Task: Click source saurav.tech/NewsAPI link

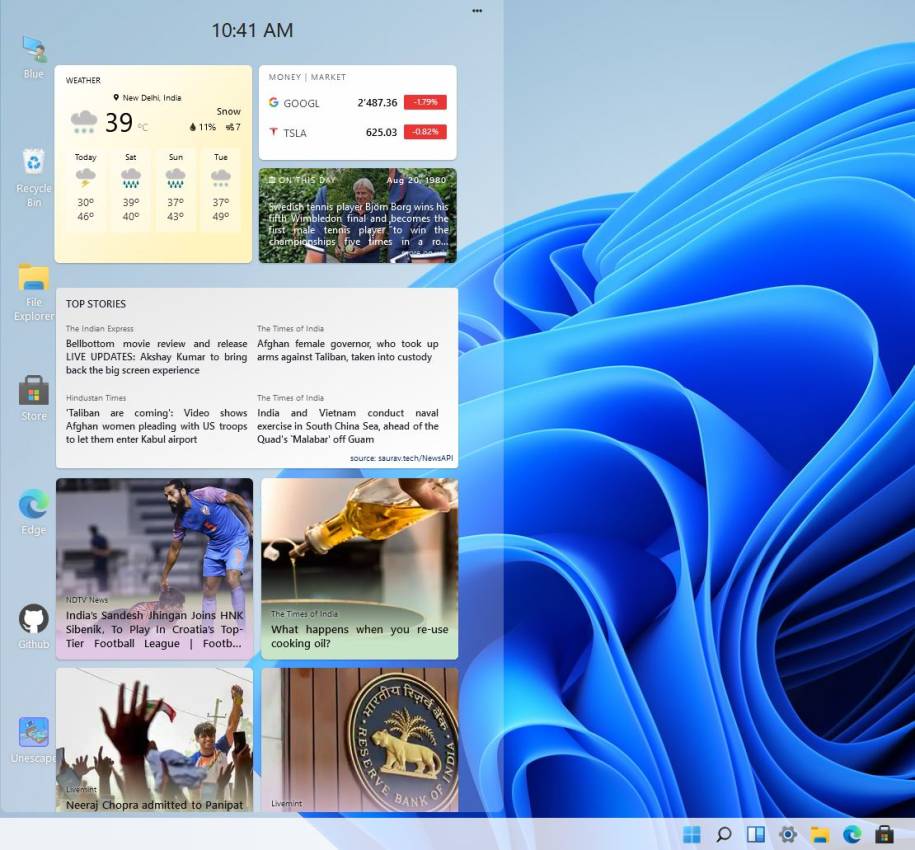Action: (401, 458)
